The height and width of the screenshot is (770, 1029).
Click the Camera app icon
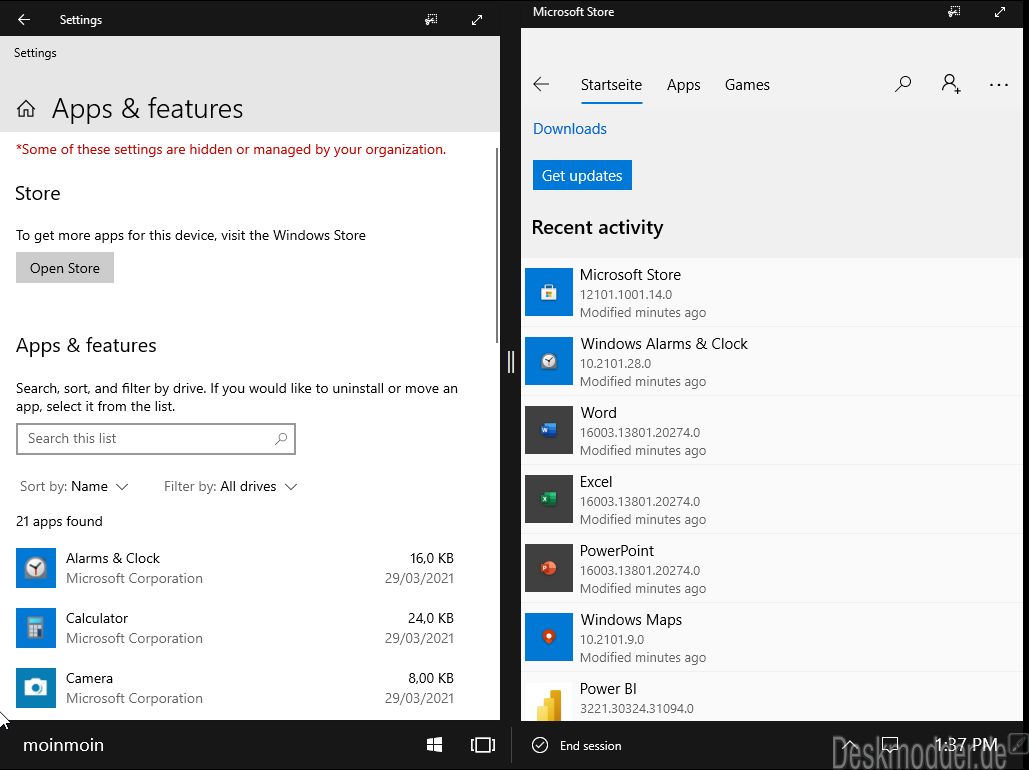coord(35,687)
